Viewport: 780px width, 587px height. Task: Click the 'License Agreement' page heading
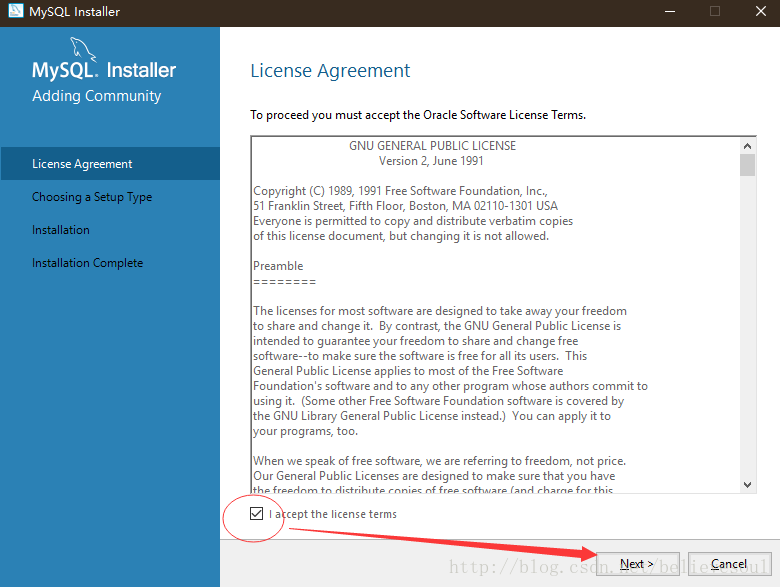click(x=330, y=71)
